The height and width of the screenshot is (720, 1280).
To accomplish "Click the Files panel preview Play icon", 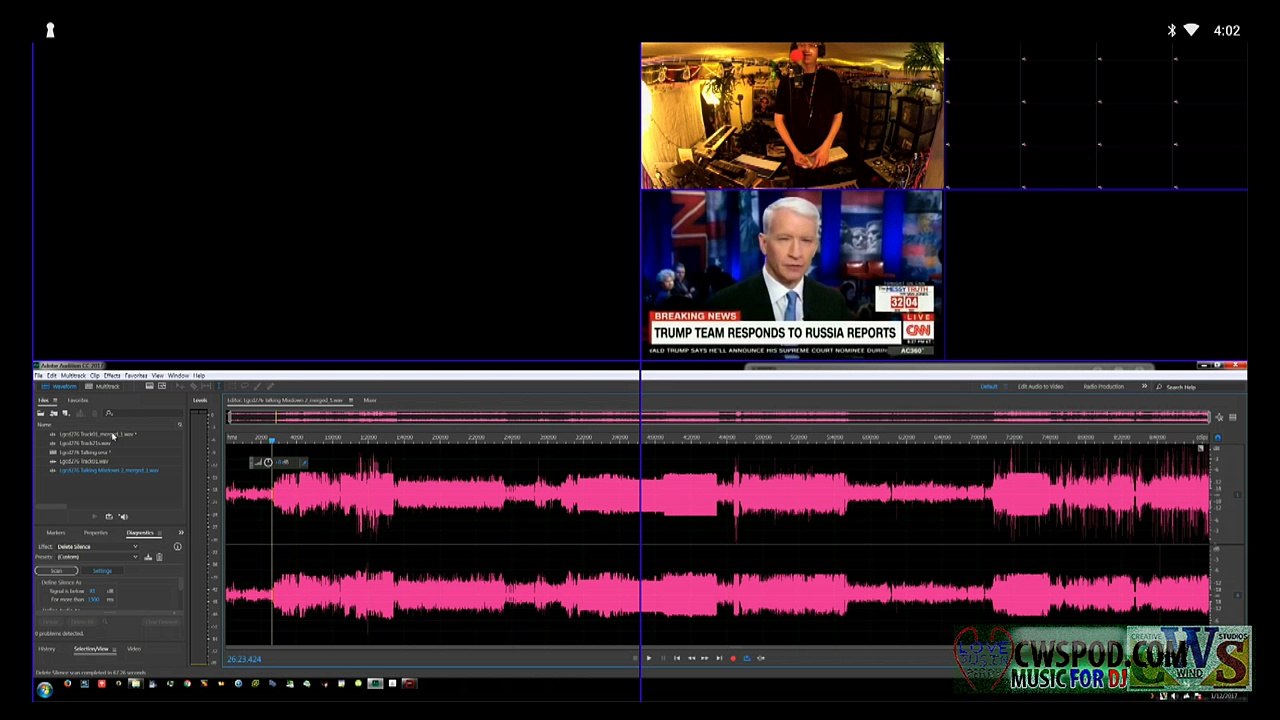I will (95, 517).
